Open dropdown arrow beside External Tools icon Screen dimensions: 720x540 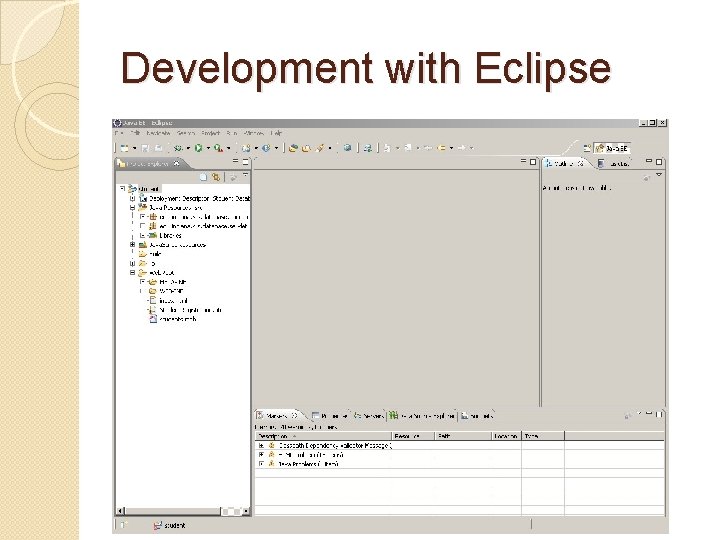point(228,148)
